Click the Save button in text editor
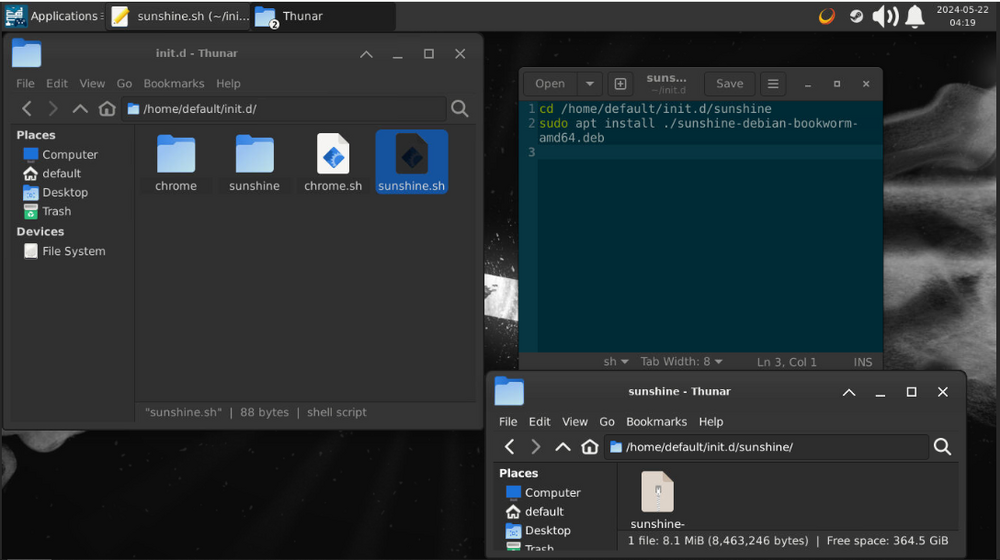The width and height of the screenshot is (1000, 560). [730, 84]
